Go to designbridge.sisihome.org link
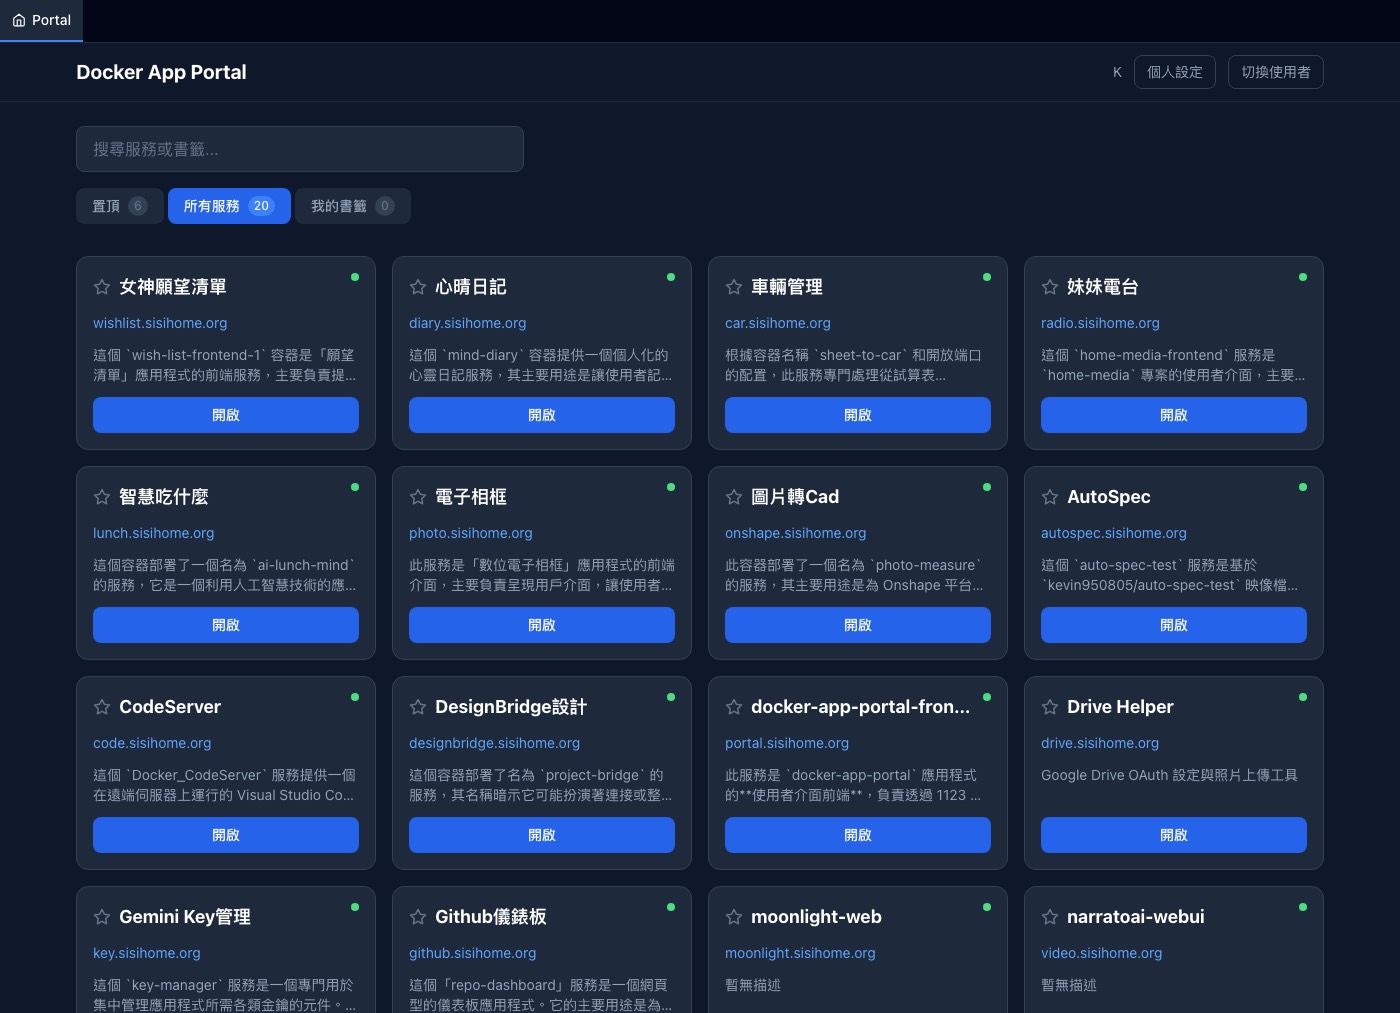The height and width of the screenshot is (1013, 1400). pos(495,743)
